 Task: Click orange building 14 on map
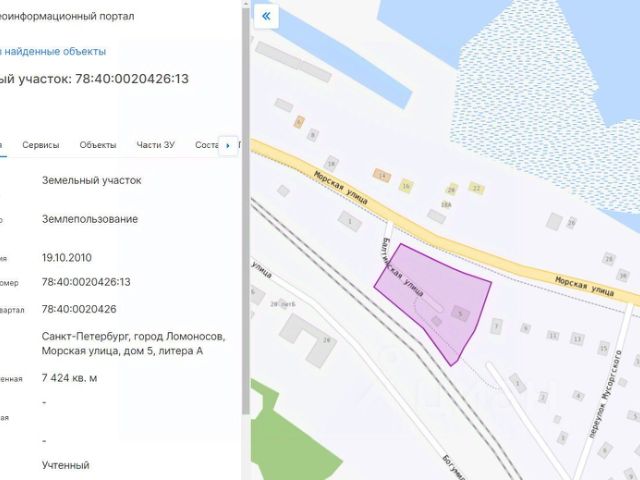coord(382,176)
